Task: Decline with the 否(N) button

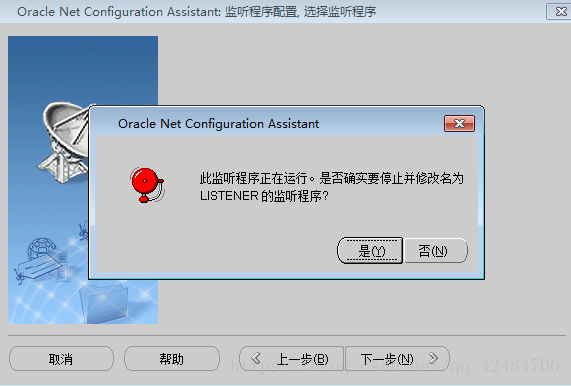Action: (436, 251)
